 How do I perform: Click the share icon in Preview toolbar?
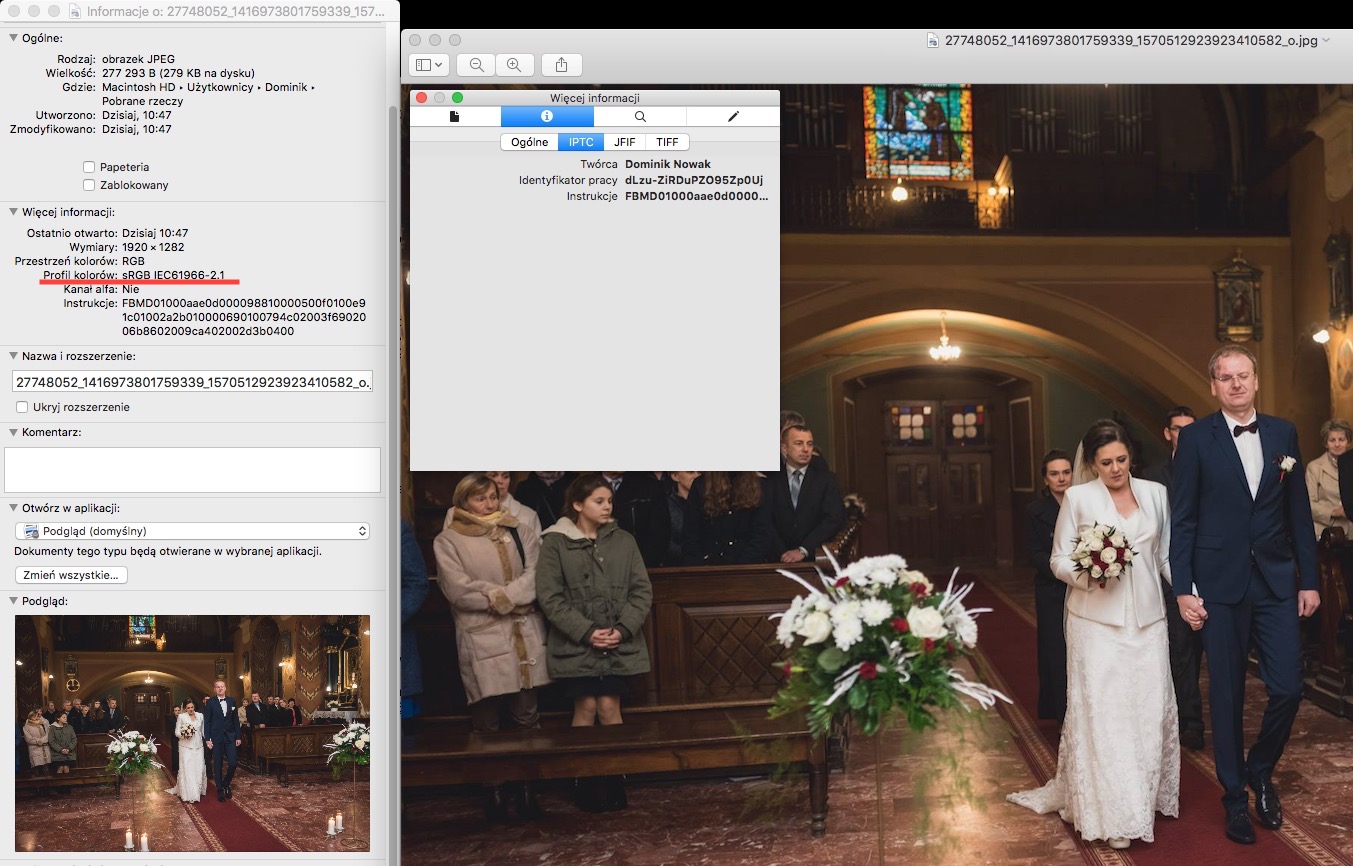click(x=561, y=65)
